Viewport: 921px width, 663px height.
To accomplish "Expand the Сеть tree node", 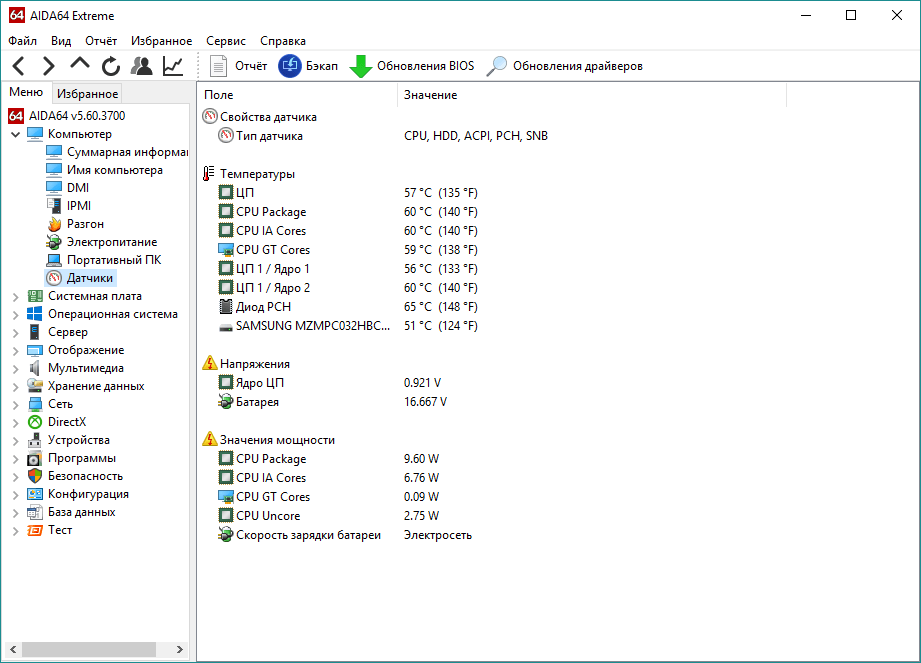I will pos(15,405).
